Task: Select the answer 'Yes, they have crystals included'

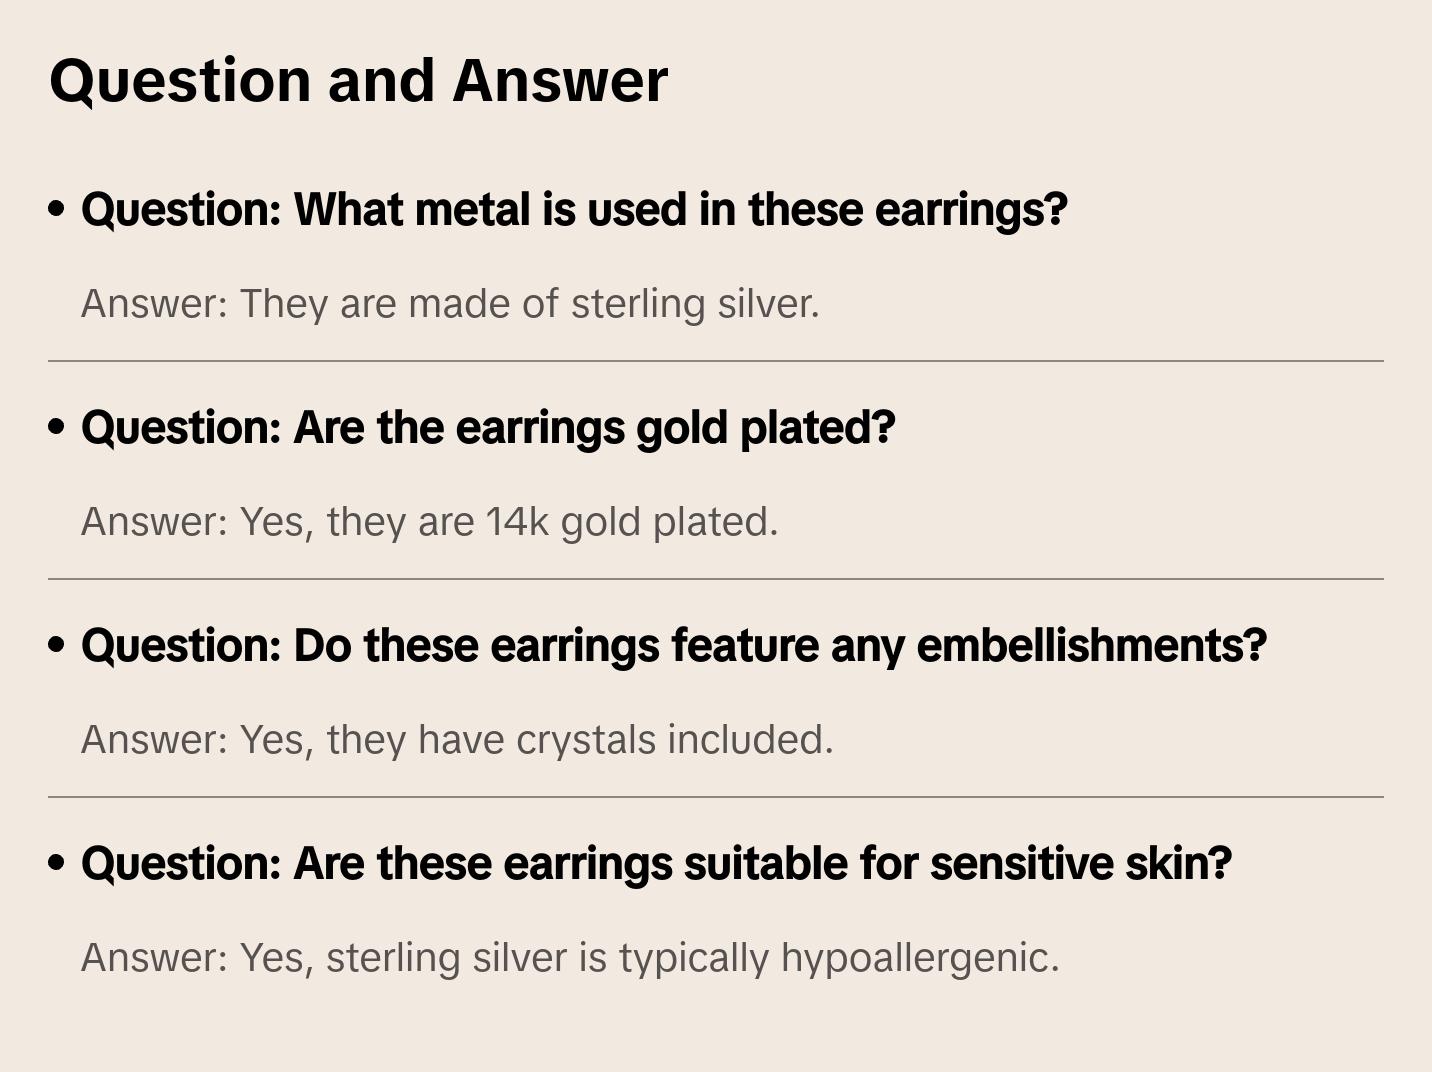Action: point(457,740)
